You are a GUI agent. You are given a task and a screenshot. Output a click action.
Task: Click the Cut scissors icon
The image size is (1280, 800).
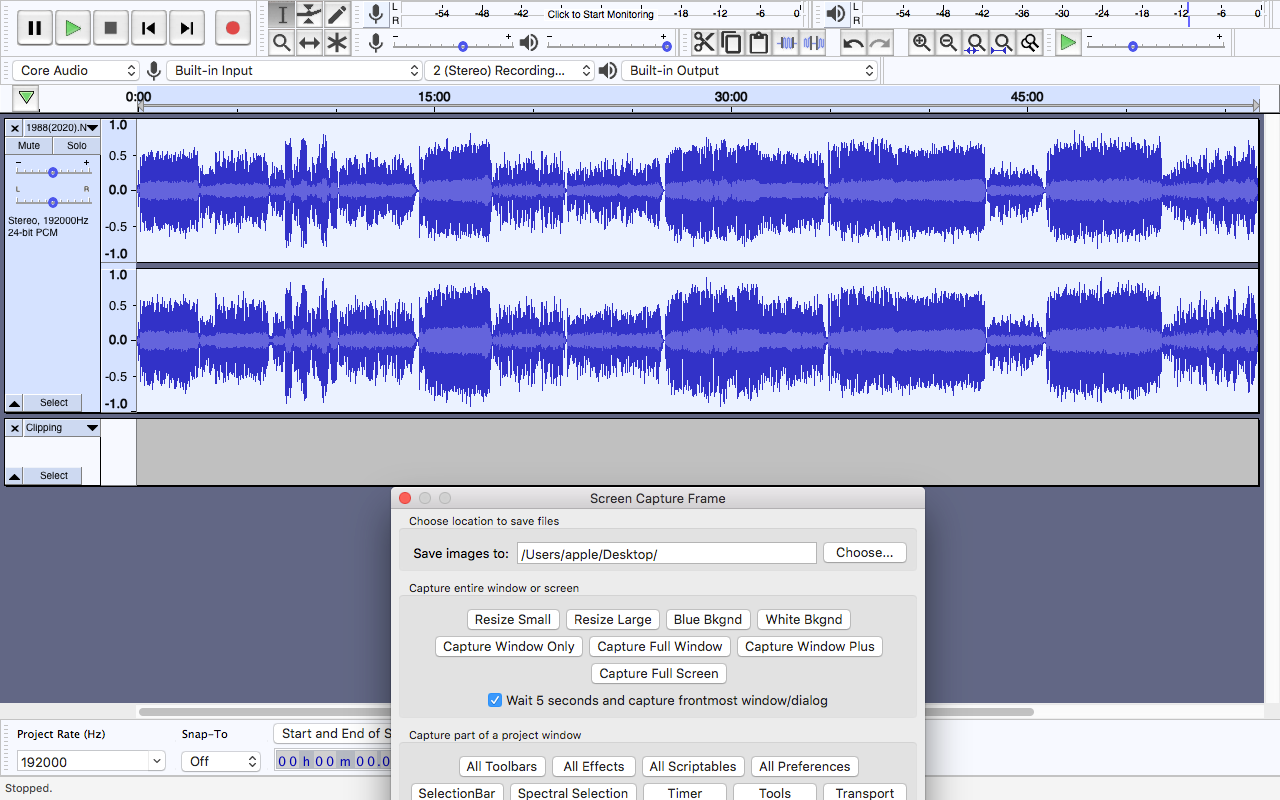[x=704, y=42]
